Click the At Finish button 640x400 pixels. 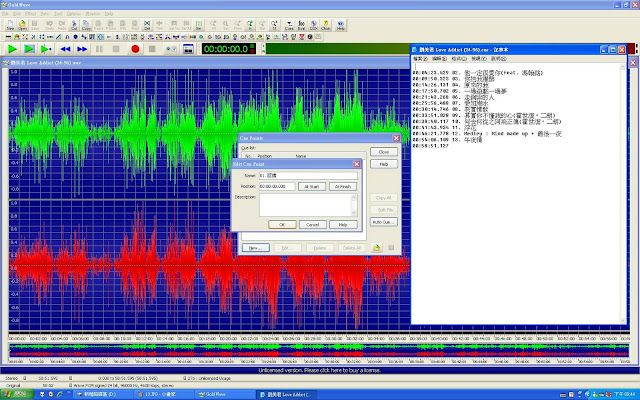342,186
